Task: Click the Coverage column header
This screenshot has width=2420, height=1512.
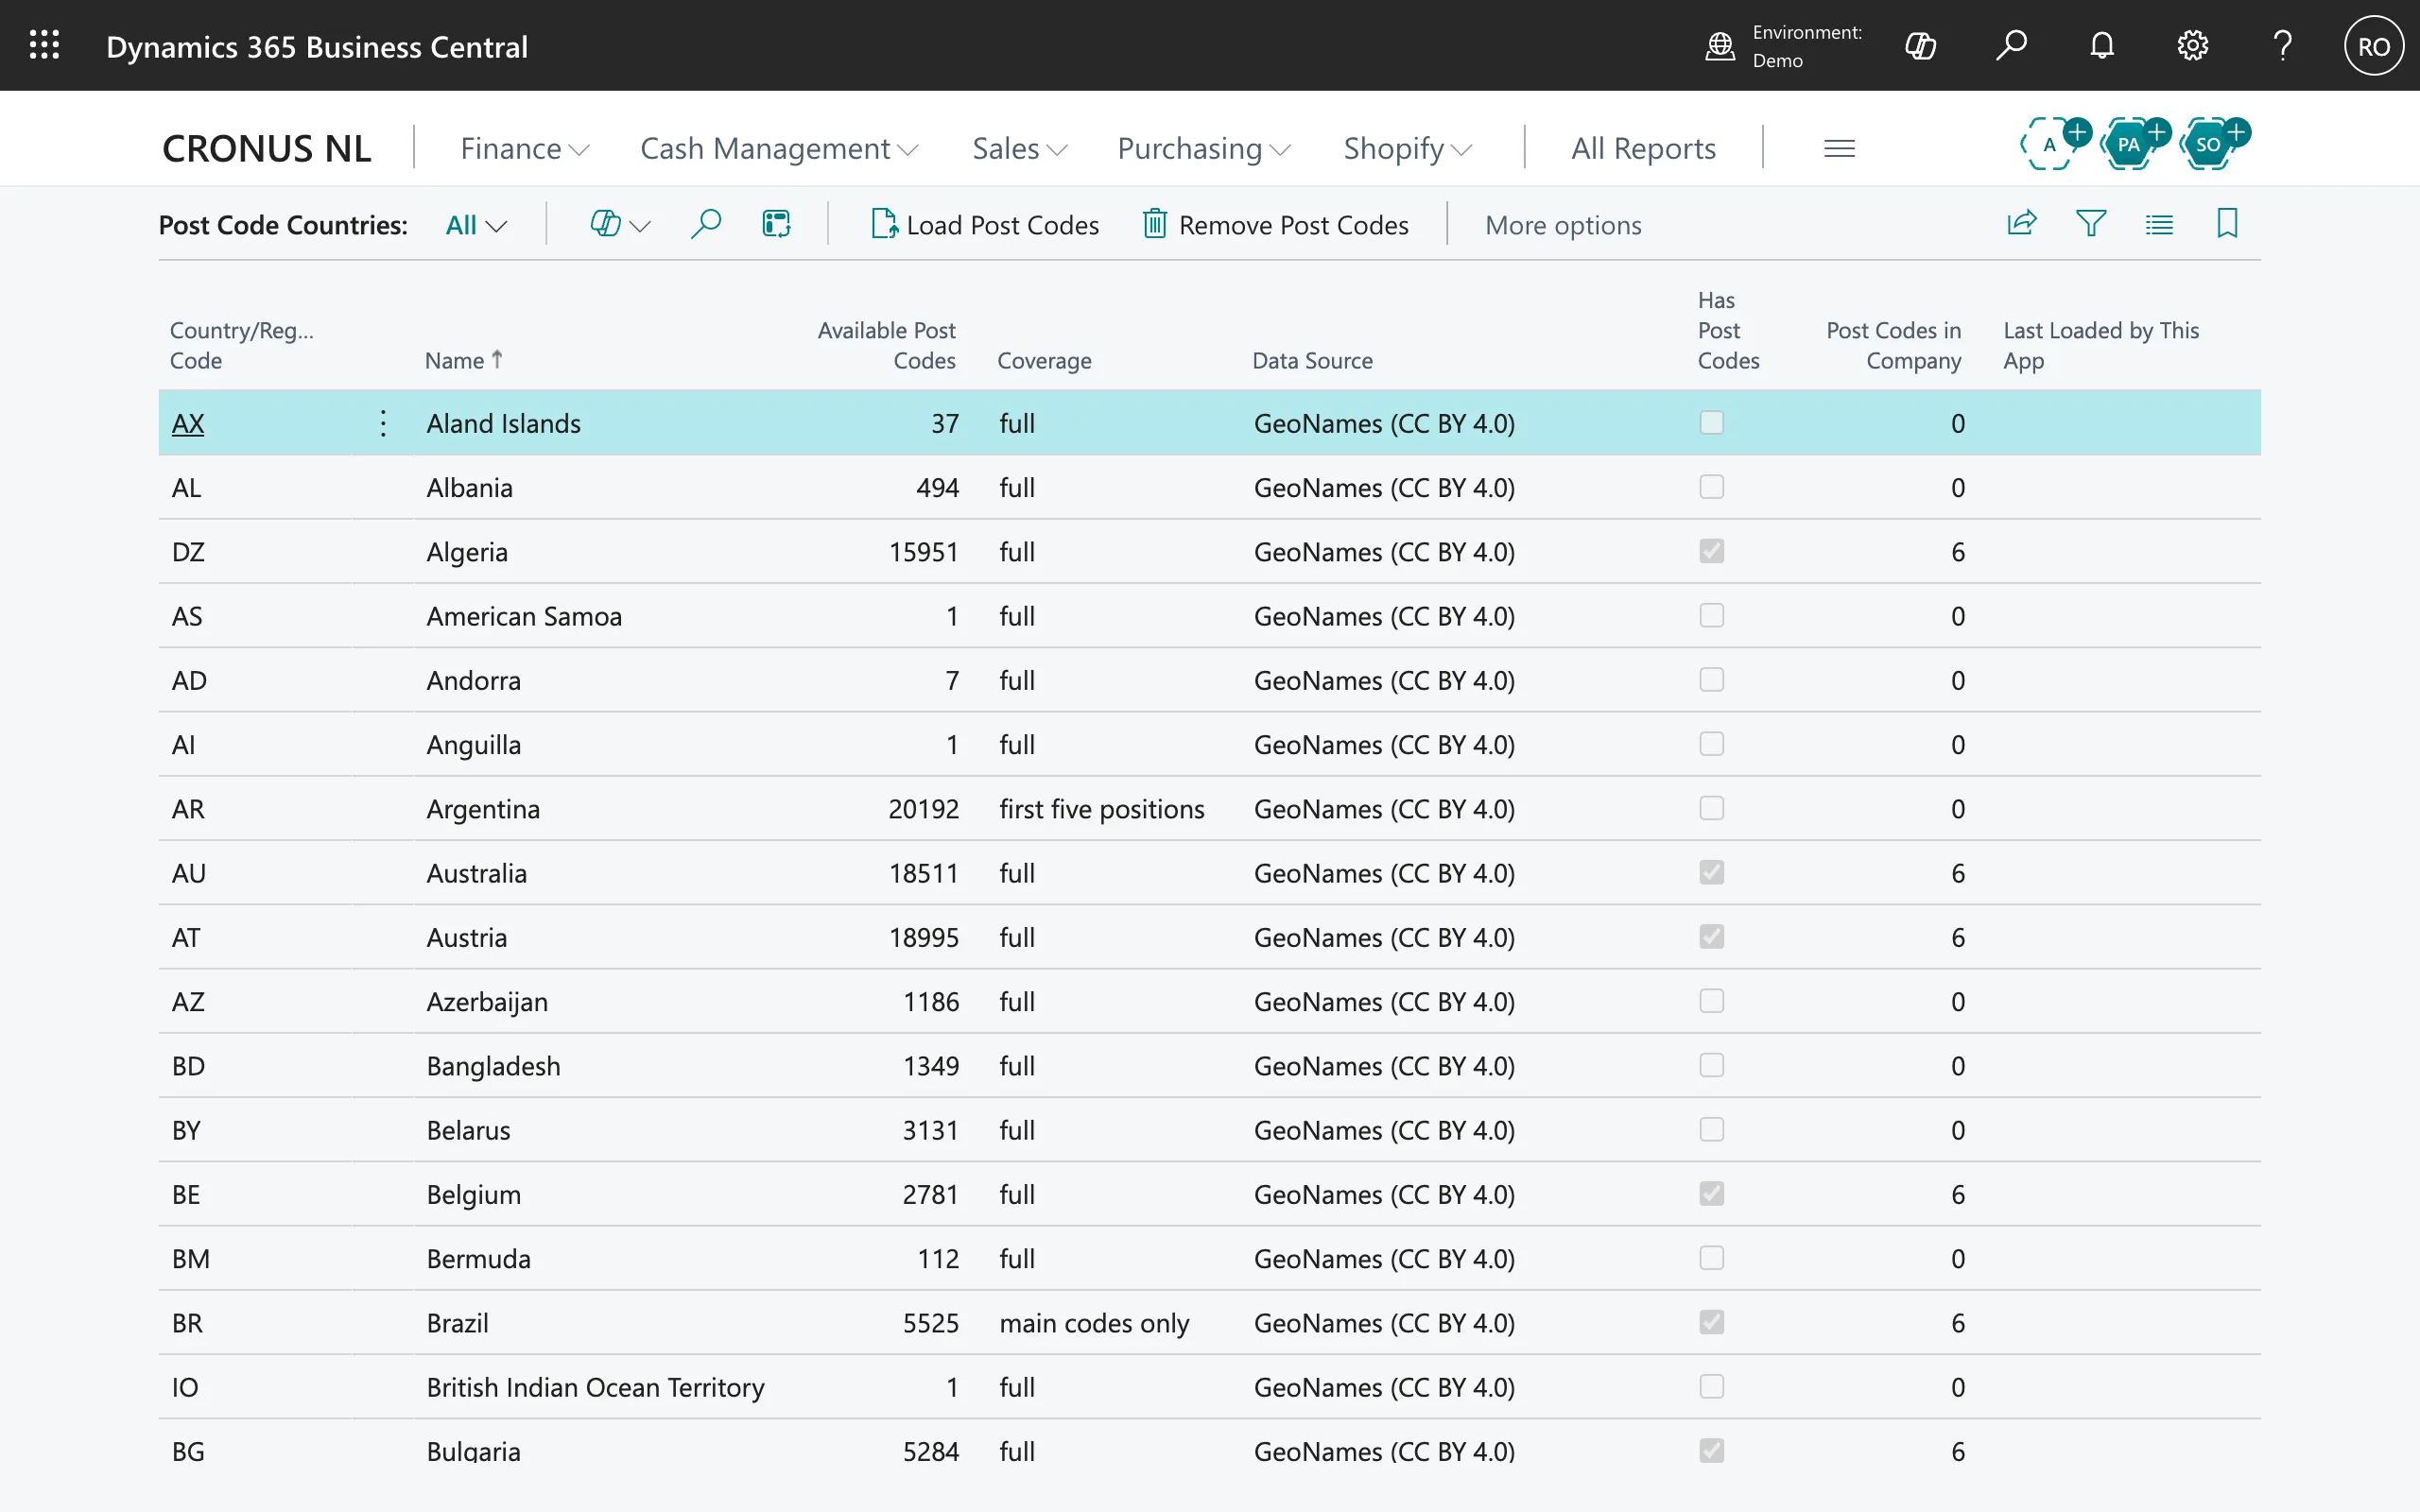Action: click(x=1044, y=360)
